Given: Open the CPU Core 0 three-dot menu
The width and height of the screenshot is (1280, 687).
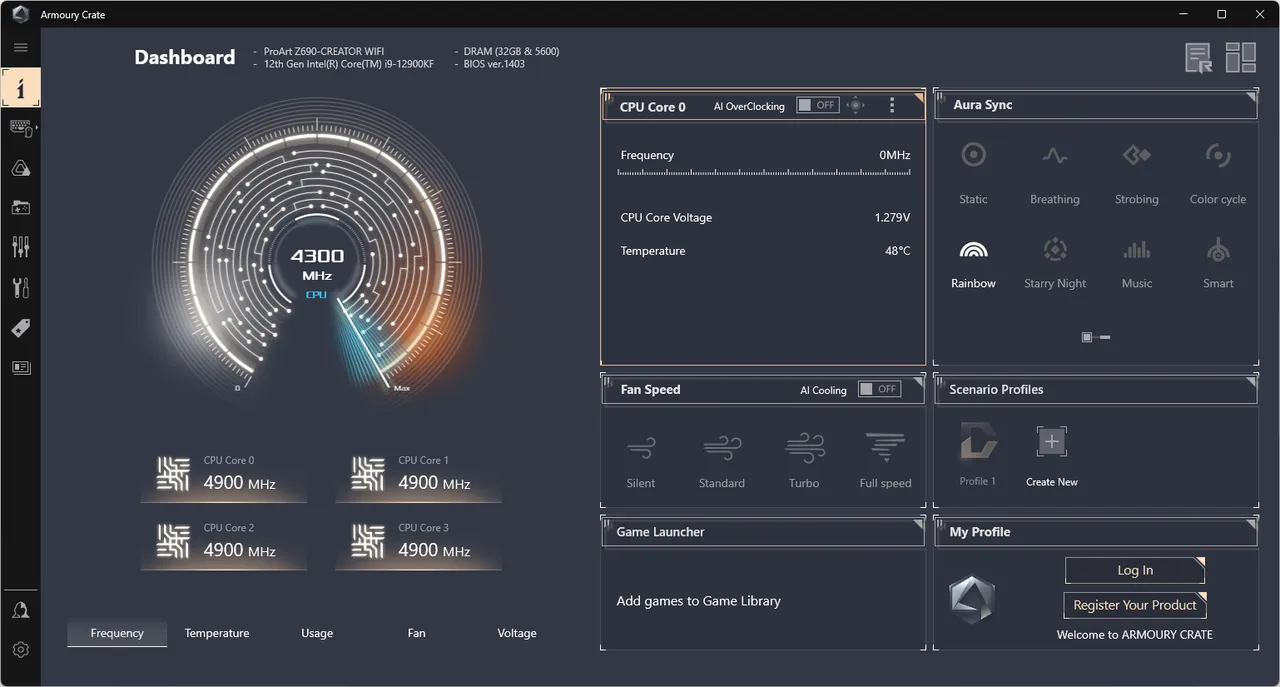Looking at the screenshot, I should [x=892, y=105].
